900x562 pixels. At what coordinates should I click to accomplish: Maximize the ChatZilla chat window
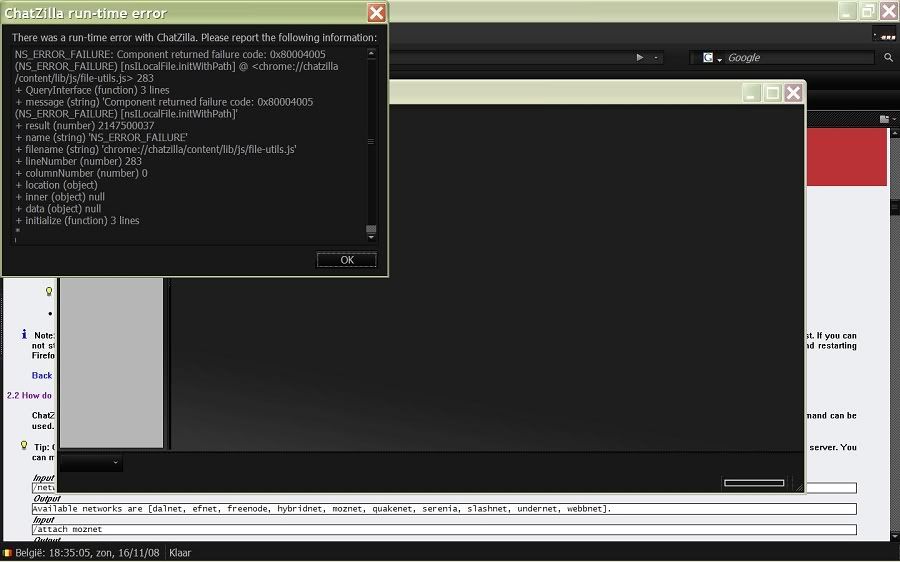[x=773, y=92]
